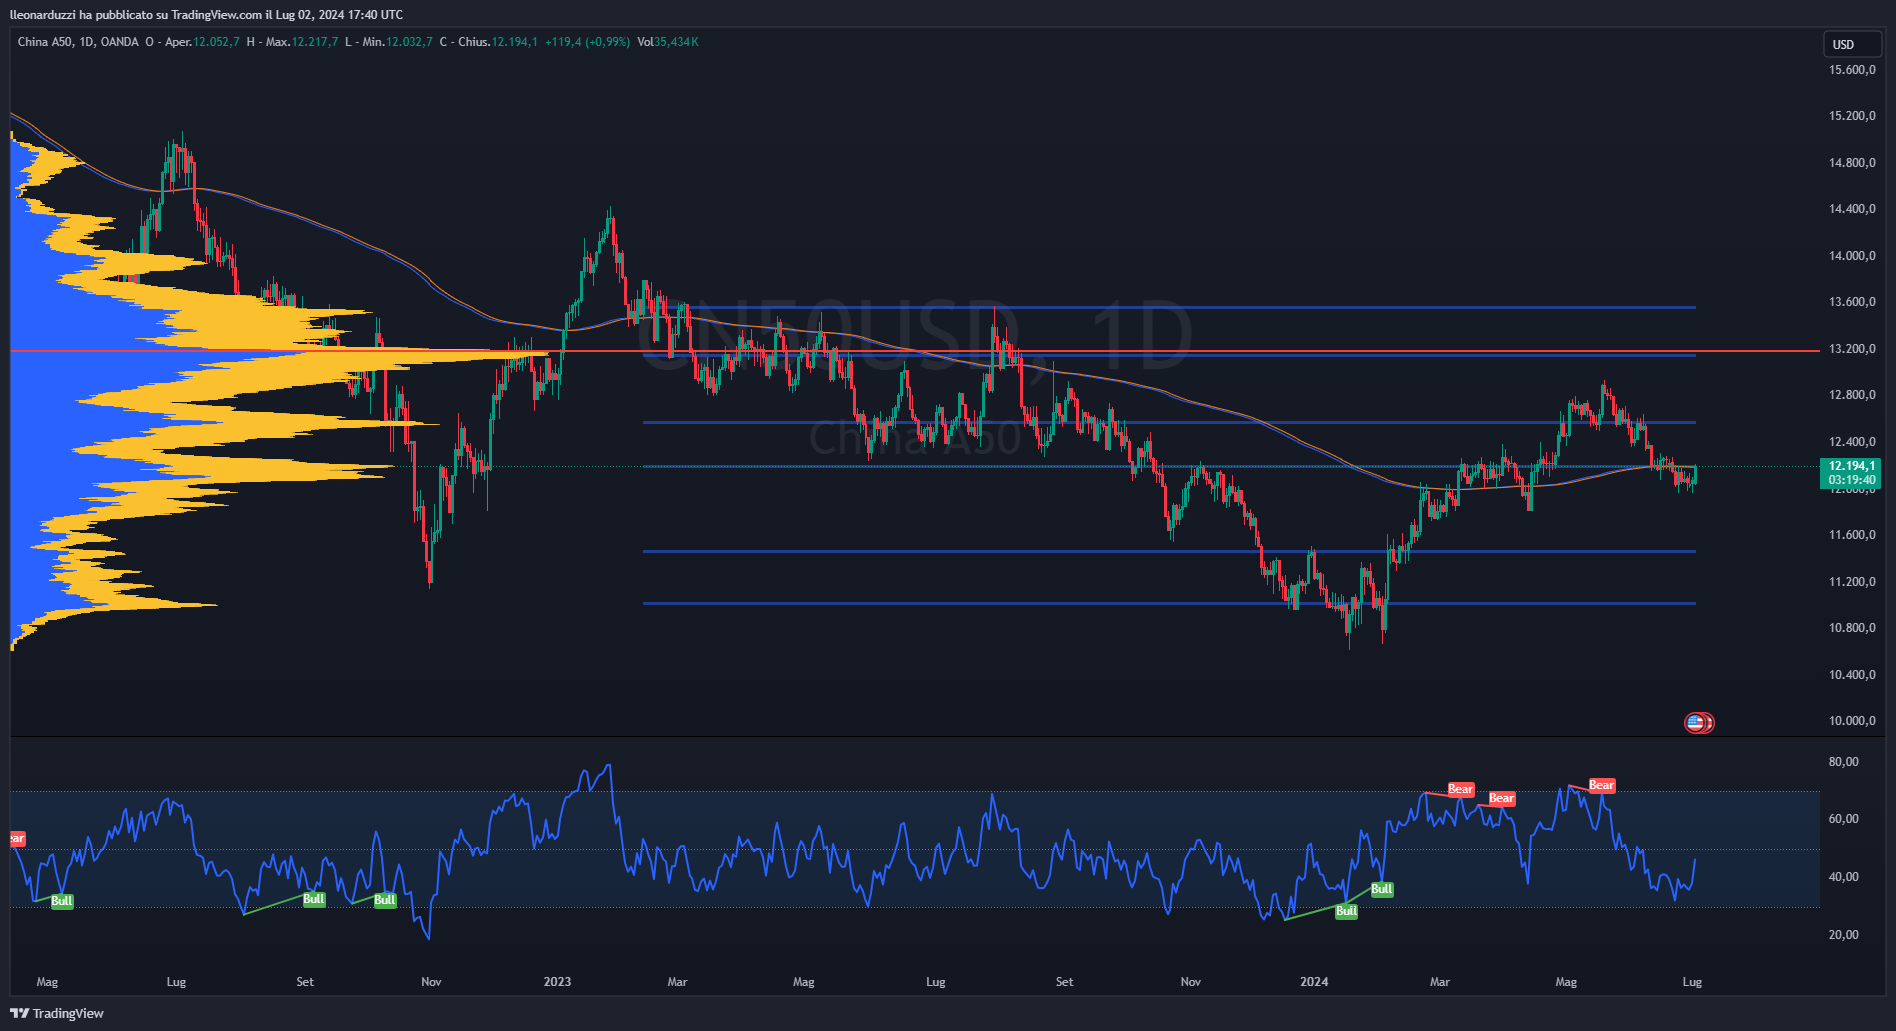Screen dimensions: 1896x1031
Task: Click the Vol 35,434K reading
Action: 668,42
